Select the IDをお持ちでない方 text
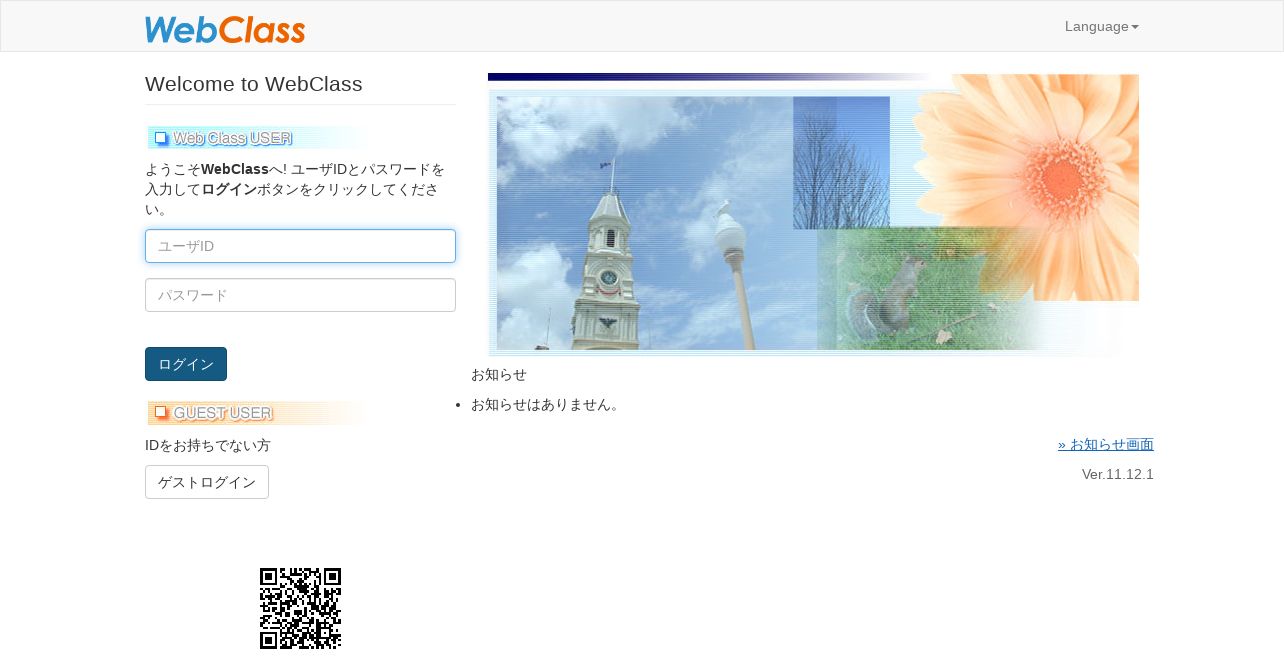The width and height of the screenshot is (1284, 659). pos(208,445)
